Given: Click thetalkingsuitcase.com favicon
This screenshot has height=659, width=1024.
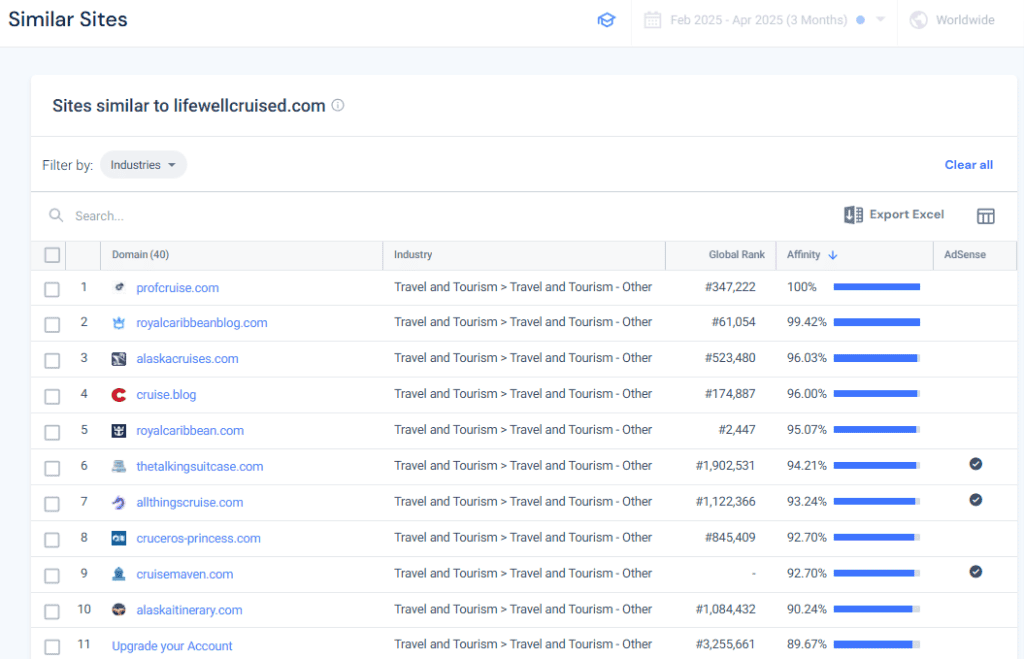Looking at the screenshot, I should pyautogui.click(x=119, y=466).
